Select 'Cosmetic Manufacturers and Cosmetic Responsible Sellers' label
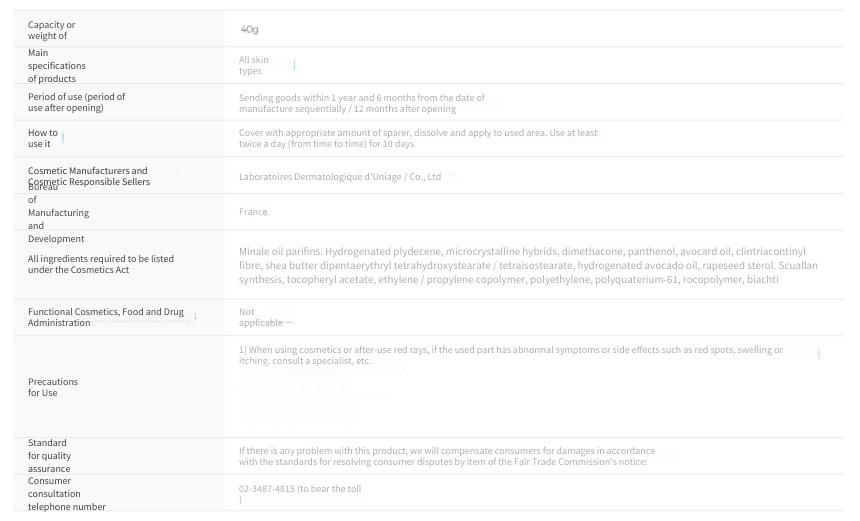 [x=88, y=176]
